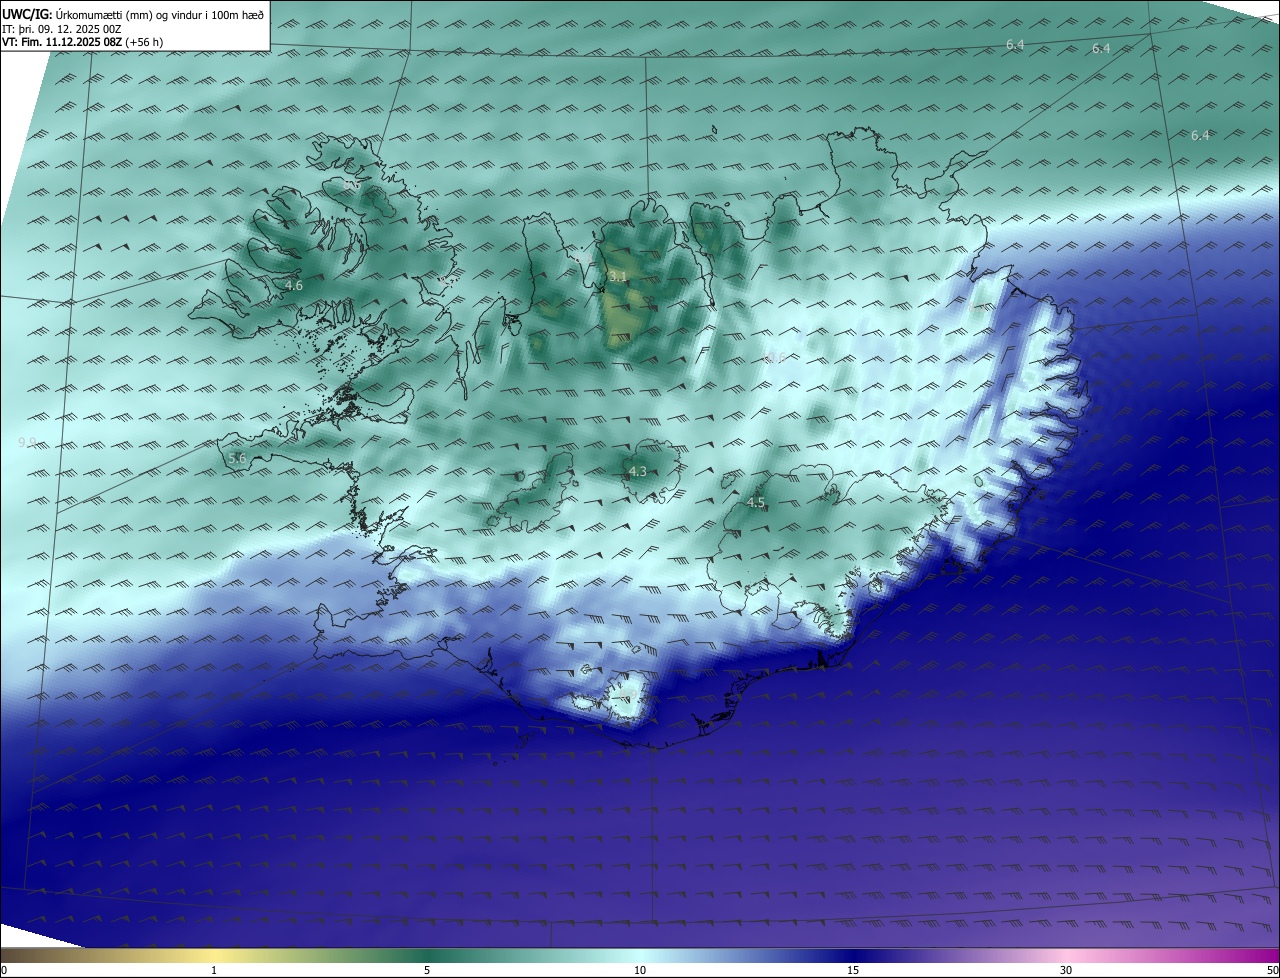Select the 'VT: Fim. 11.12.2025 08Z' line
Viewport: 1280px width, 978px height.
click(x=82, y=42)
